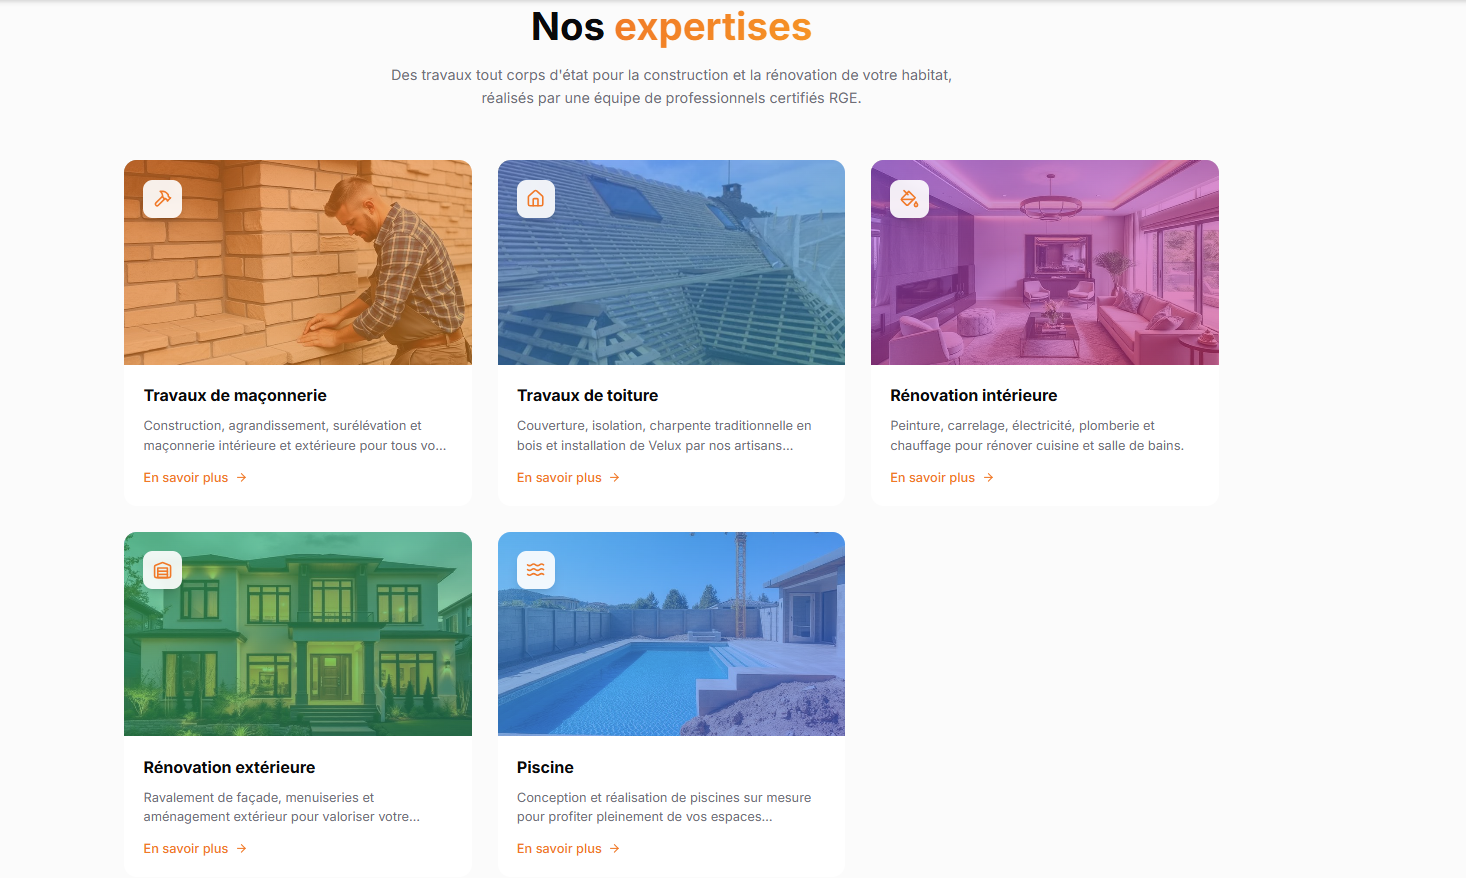Open En savoir plus for Travaux de toiture
The image size is (1466, 878).
click(559, 478)
